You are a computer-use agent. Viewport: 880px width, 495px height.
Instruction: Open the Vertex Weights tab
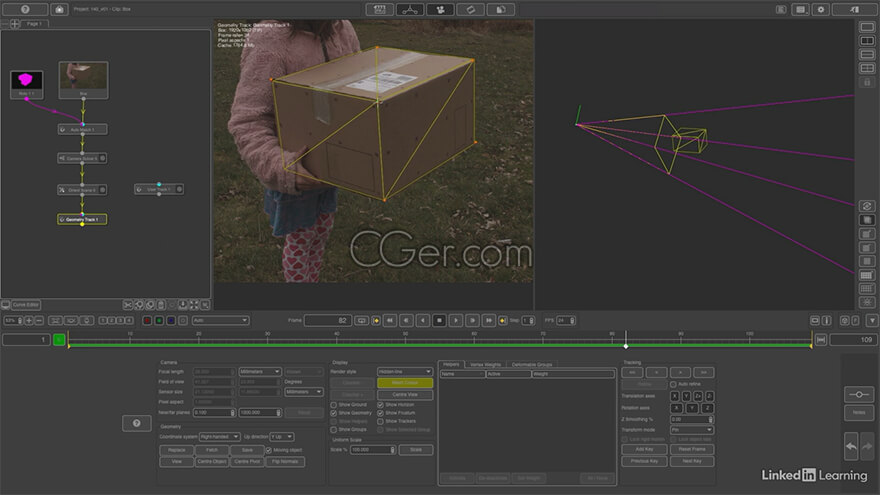485,364
